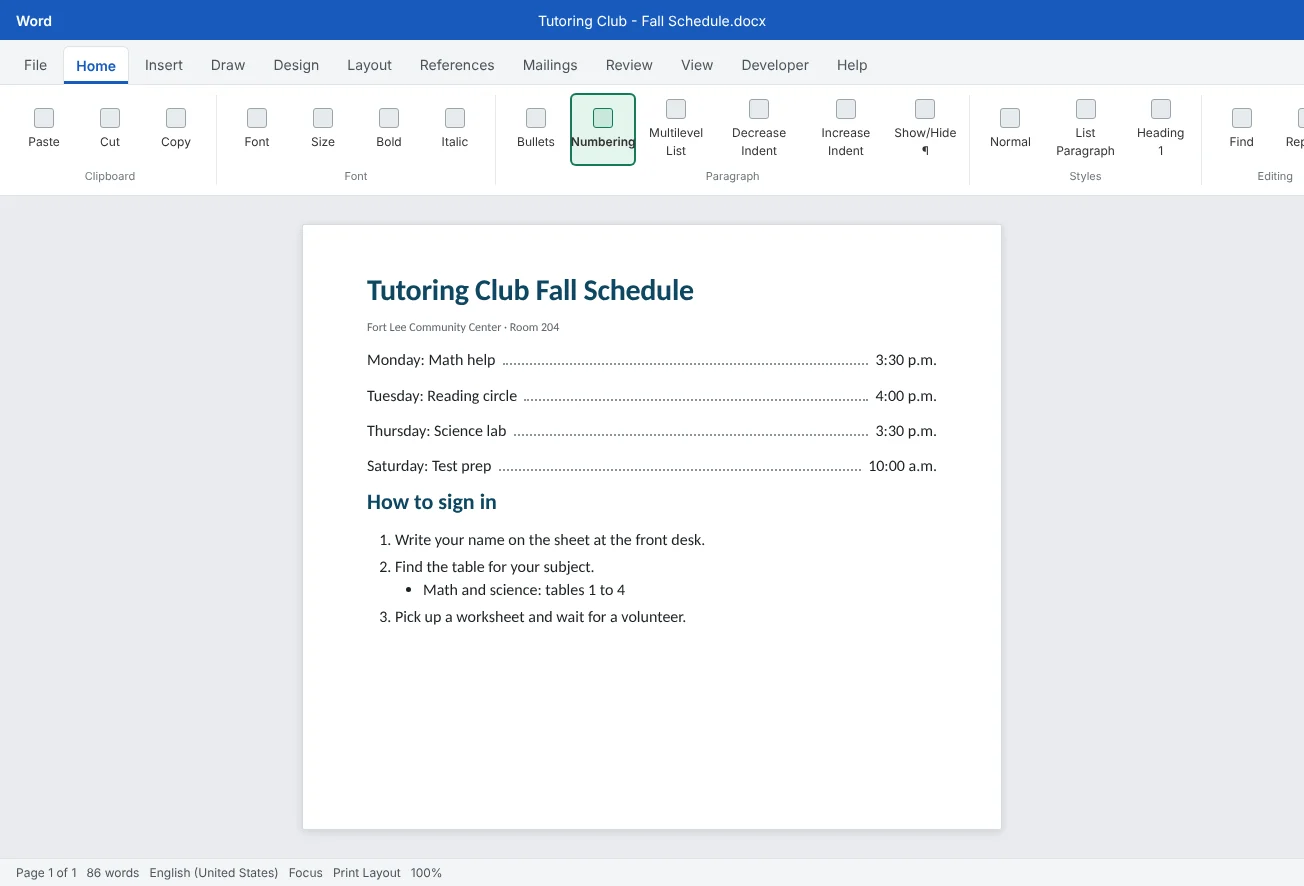The image size is (1304, 886).
Task: Switch to the View tab
Action: tap(697, 65)
